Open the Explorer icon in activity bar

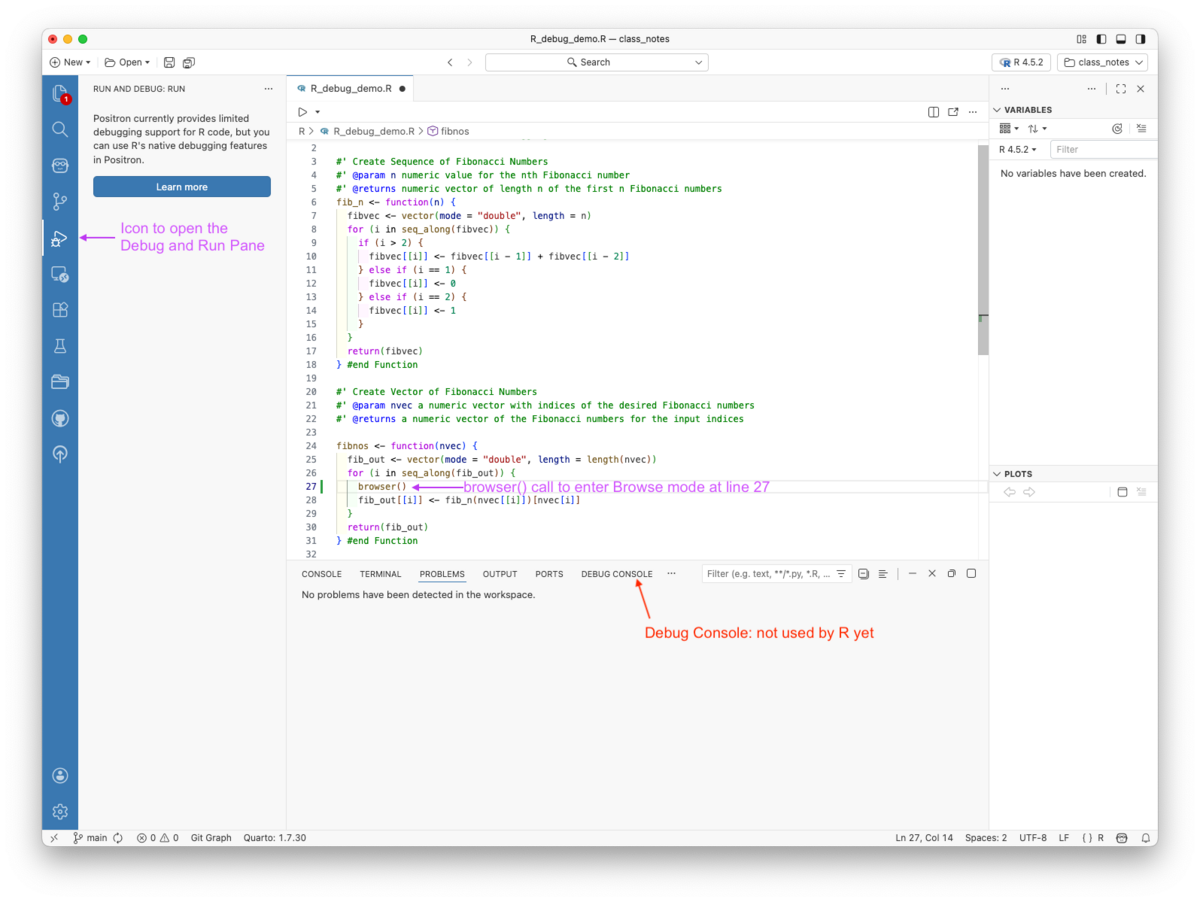click(60, 93)
